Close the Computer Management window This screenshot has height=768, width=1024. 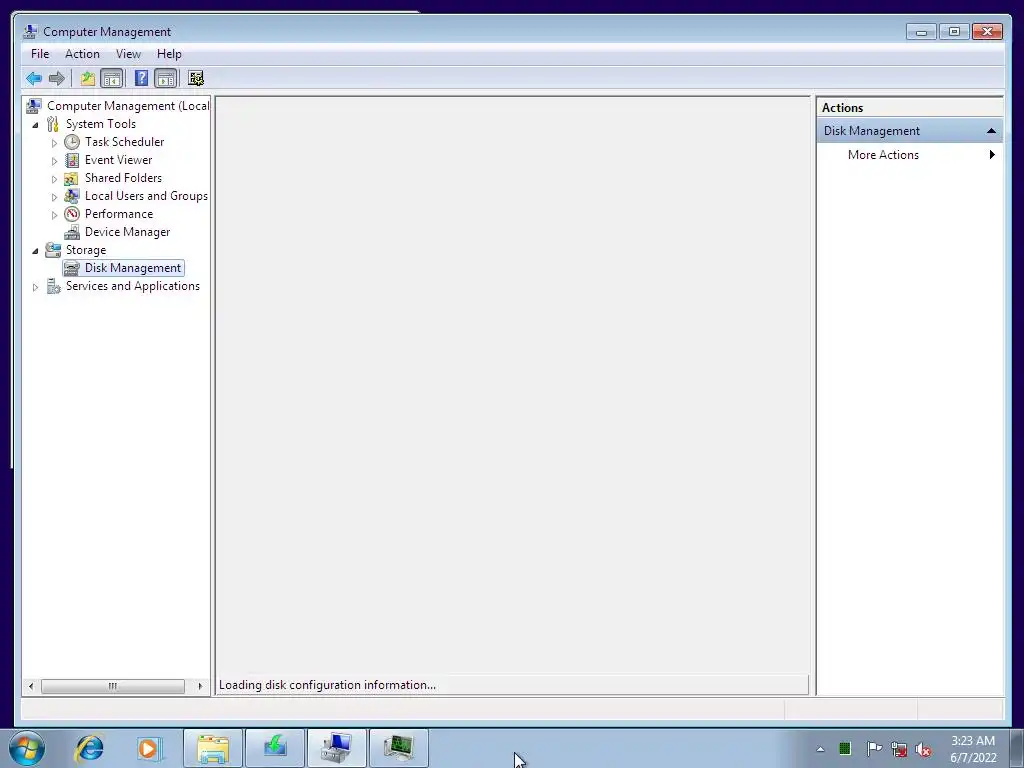pos(987,31)
